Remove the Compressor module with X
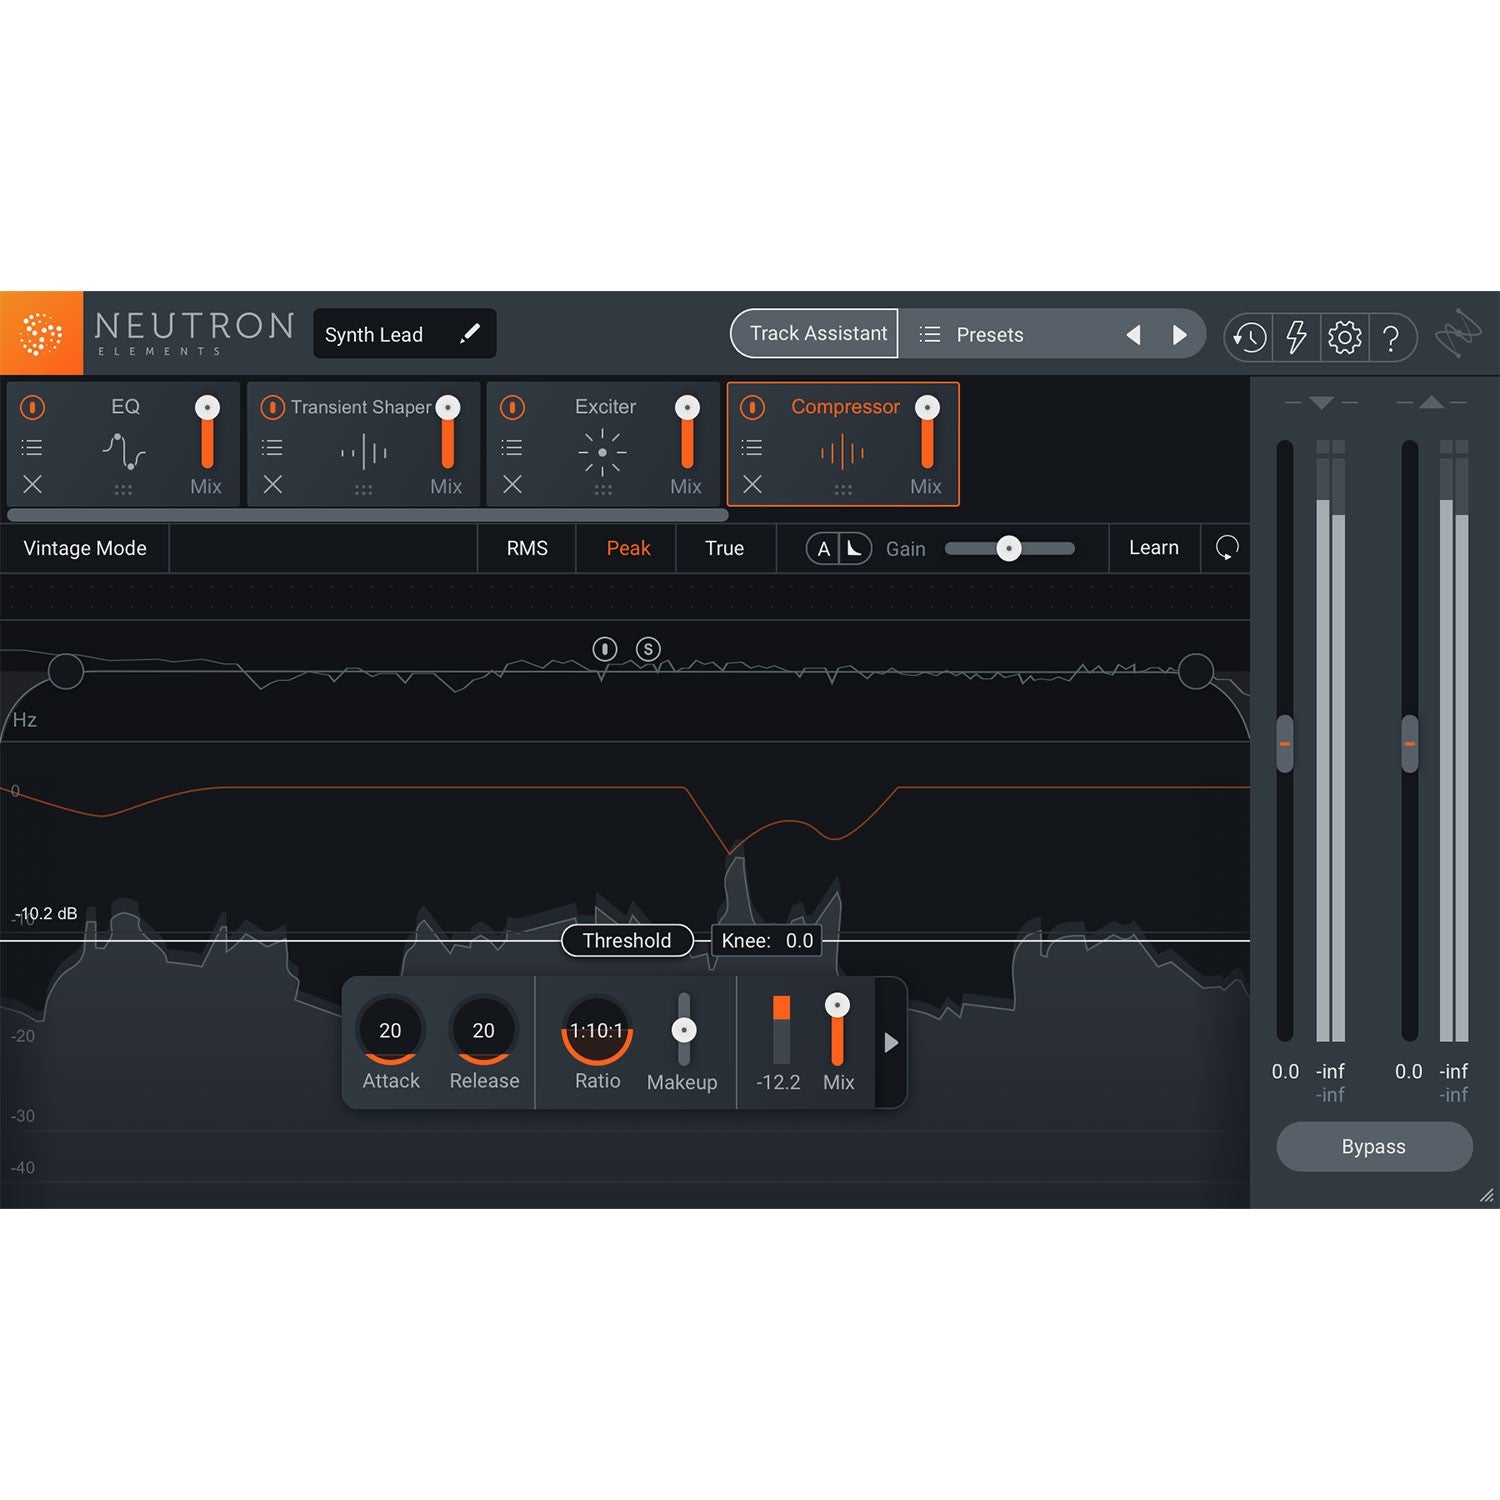Screen dimensions: 1500x1500 (753, 484)
